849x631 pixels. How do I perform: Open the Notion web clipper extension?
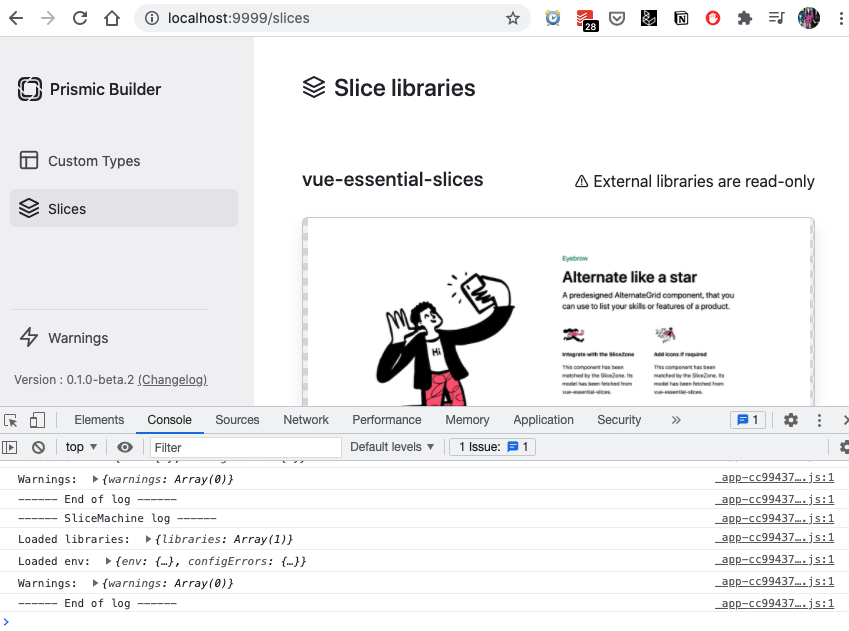[x=681, y=18]
